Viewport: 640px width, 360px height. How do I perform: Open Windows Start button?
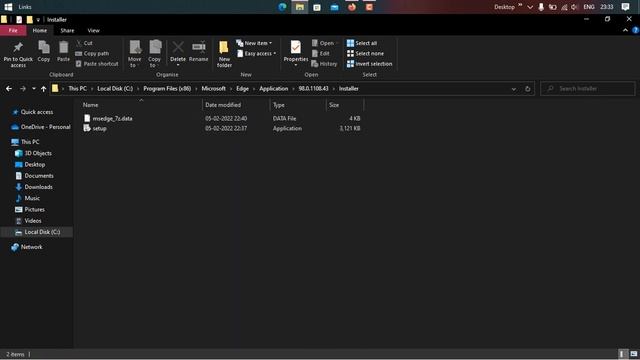(8, 7)
